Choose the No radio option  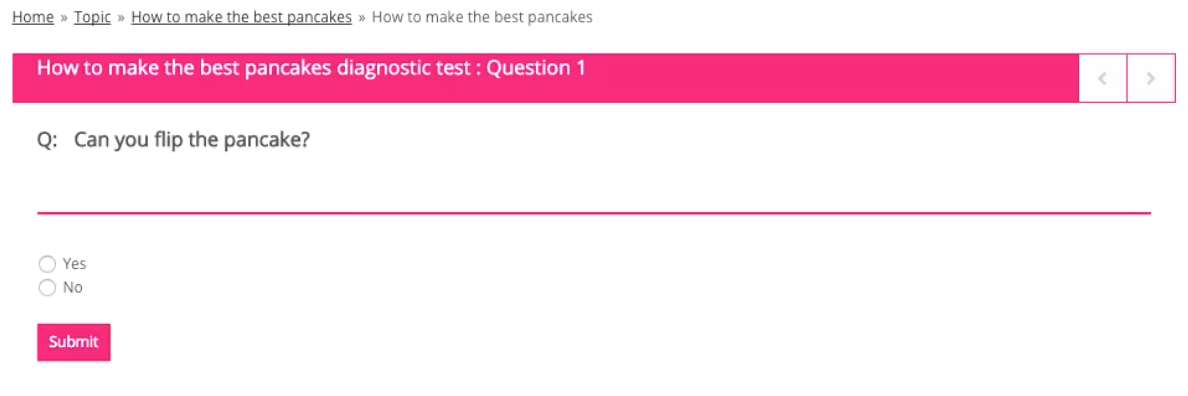pos(47,288)
